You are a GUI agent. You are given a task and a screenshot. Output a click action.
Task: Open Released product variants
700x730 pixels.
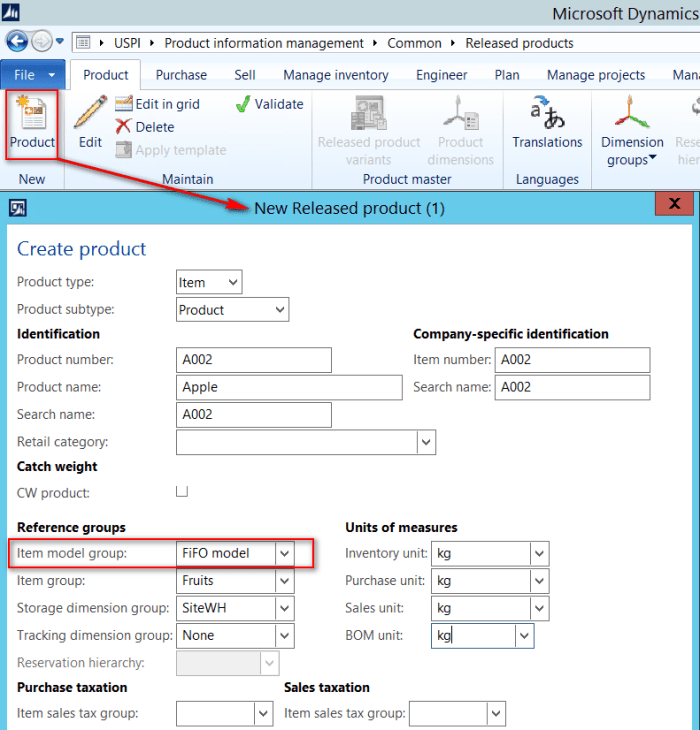[x=369, y=131]
